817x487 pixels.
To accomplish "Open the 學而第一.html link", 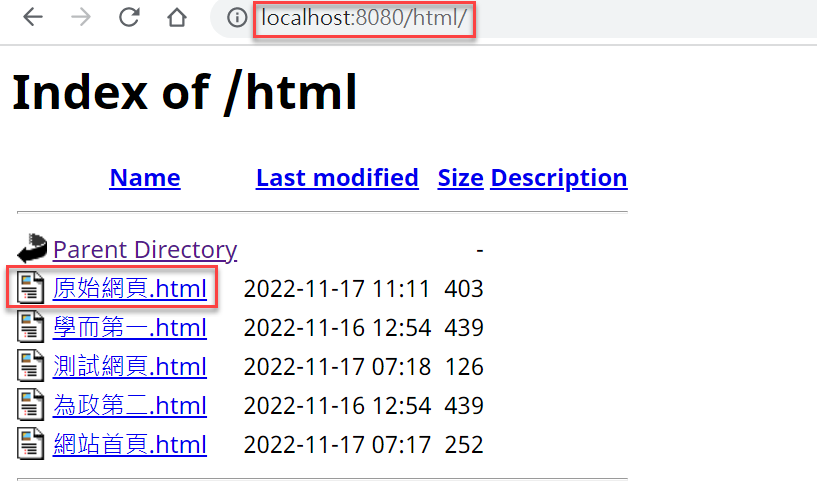I will pos(130,328).
